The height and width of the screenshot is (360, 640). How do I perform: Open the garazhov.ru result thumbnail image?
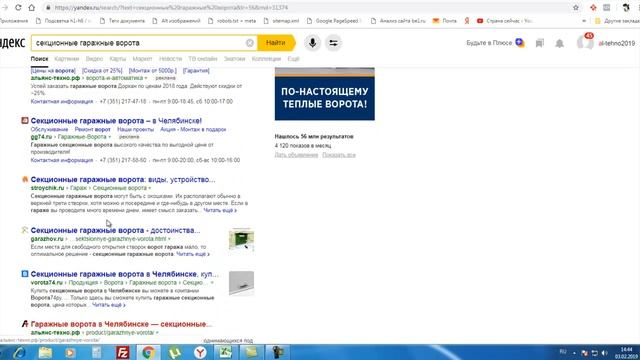click(241, 240)
